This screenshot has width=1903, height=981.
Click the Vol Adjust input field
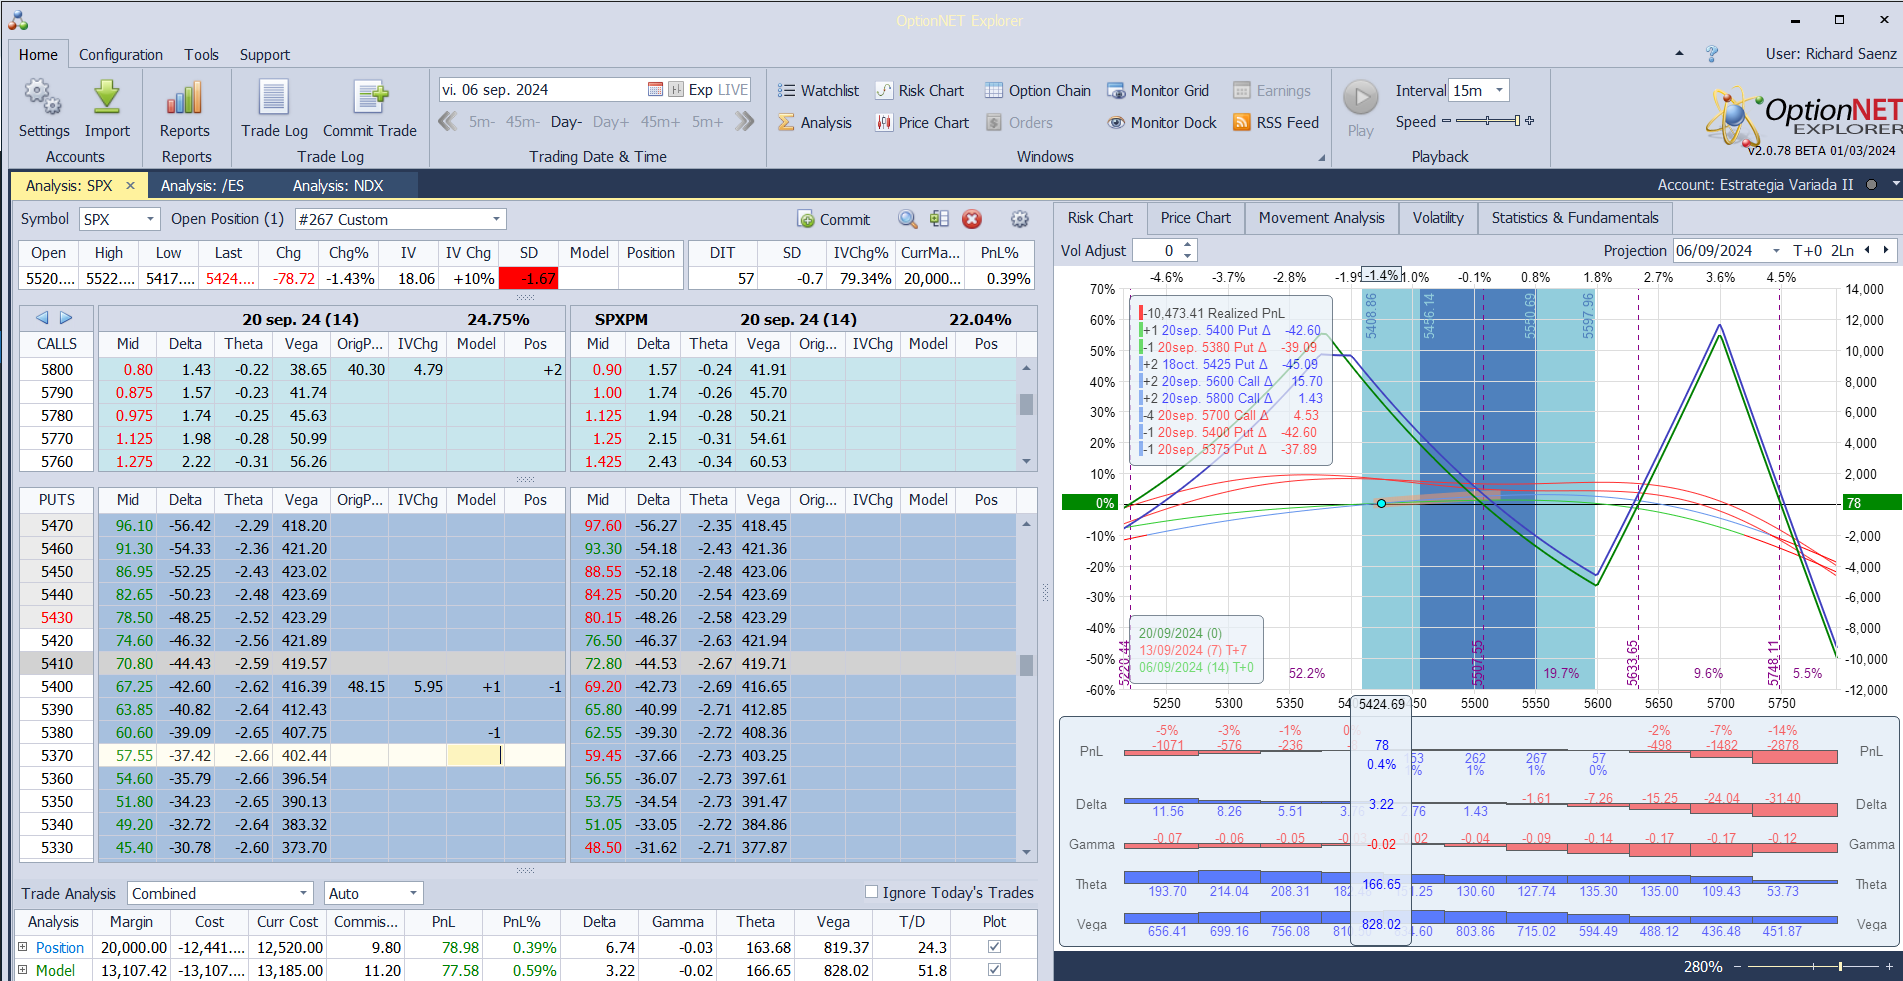click(1155, 251)
